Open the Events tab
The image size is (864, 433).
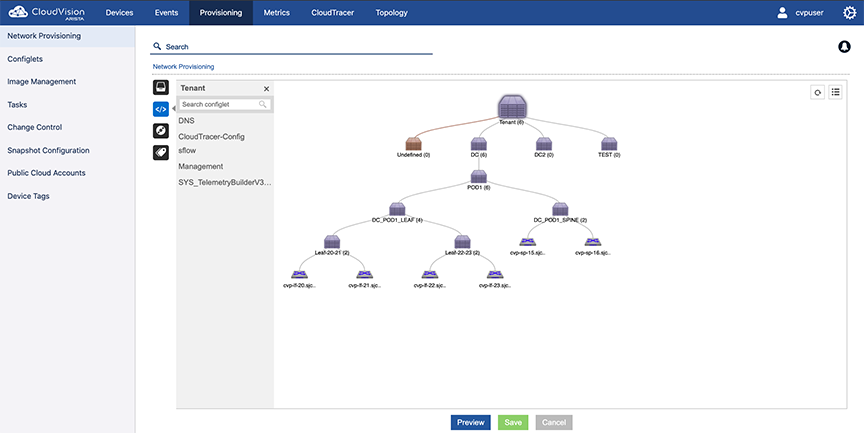(166, 13)
